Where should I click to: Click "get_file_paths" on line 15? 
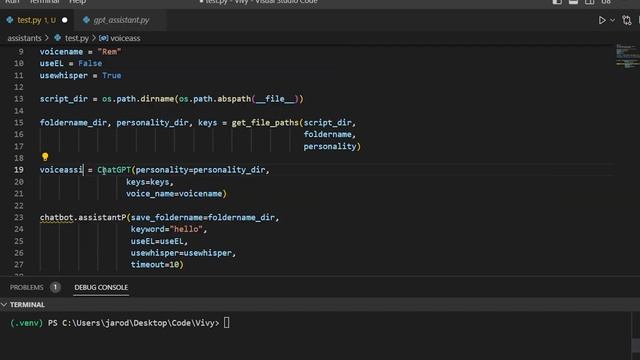265,122
